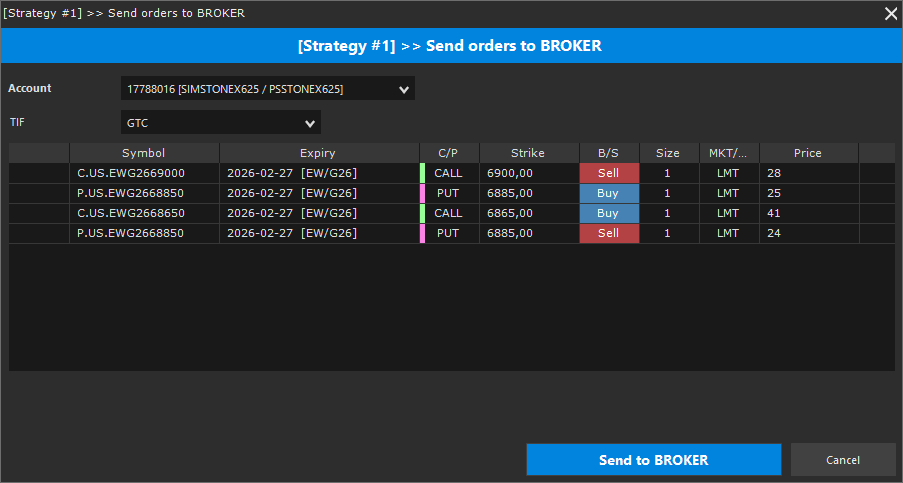Image resolution: width=903 pixels, height=483 pixels.
Task: Click the green CALL color marker in row one
Action: pos(422,173)
